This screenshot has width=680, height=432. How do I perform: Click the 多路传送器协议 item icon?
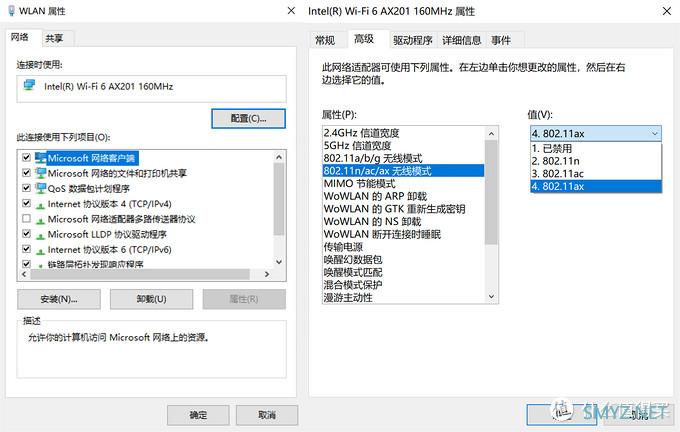coord(41,220)
